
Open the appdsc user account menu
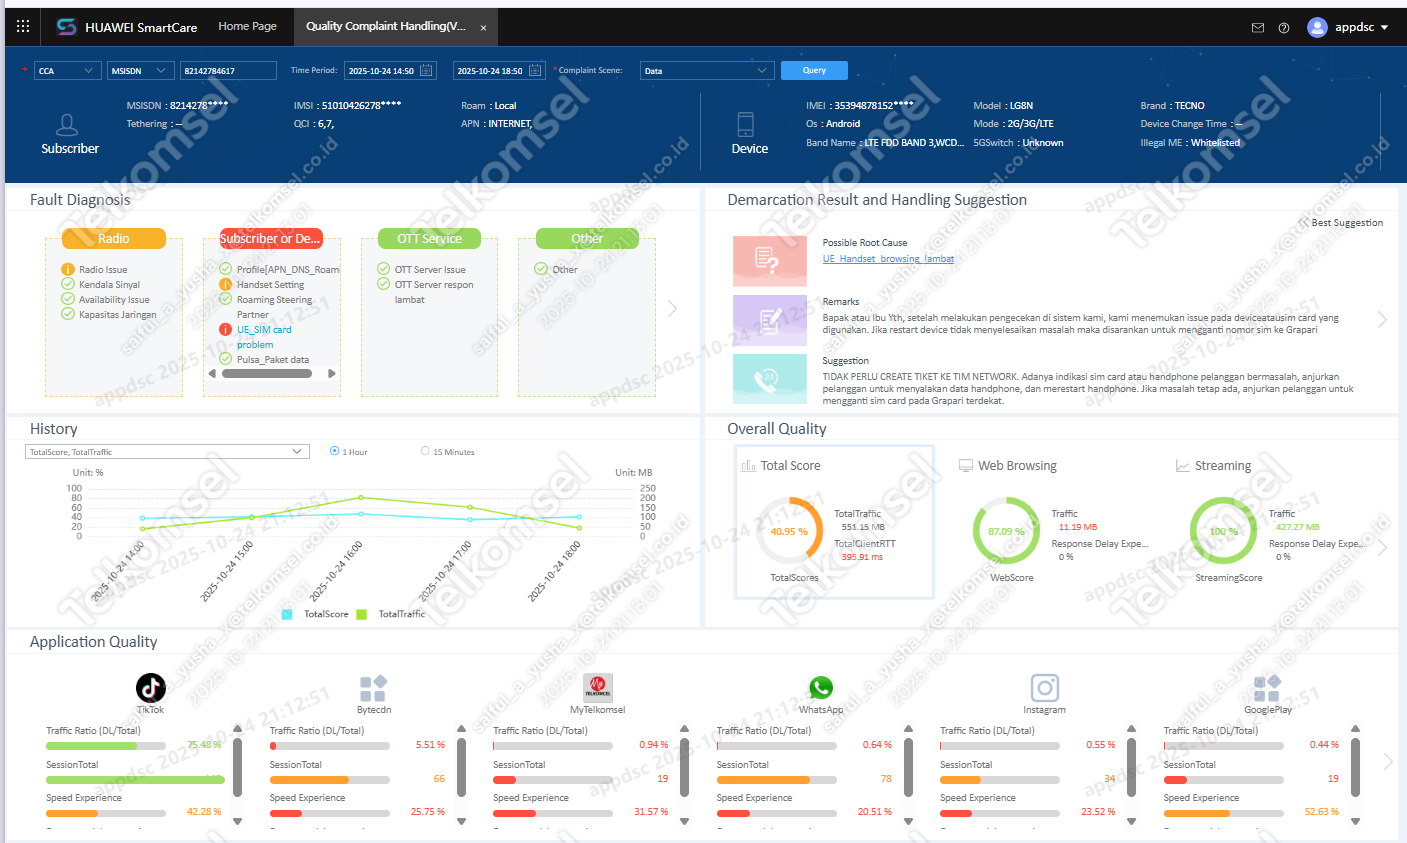[x=1348, y=27]
